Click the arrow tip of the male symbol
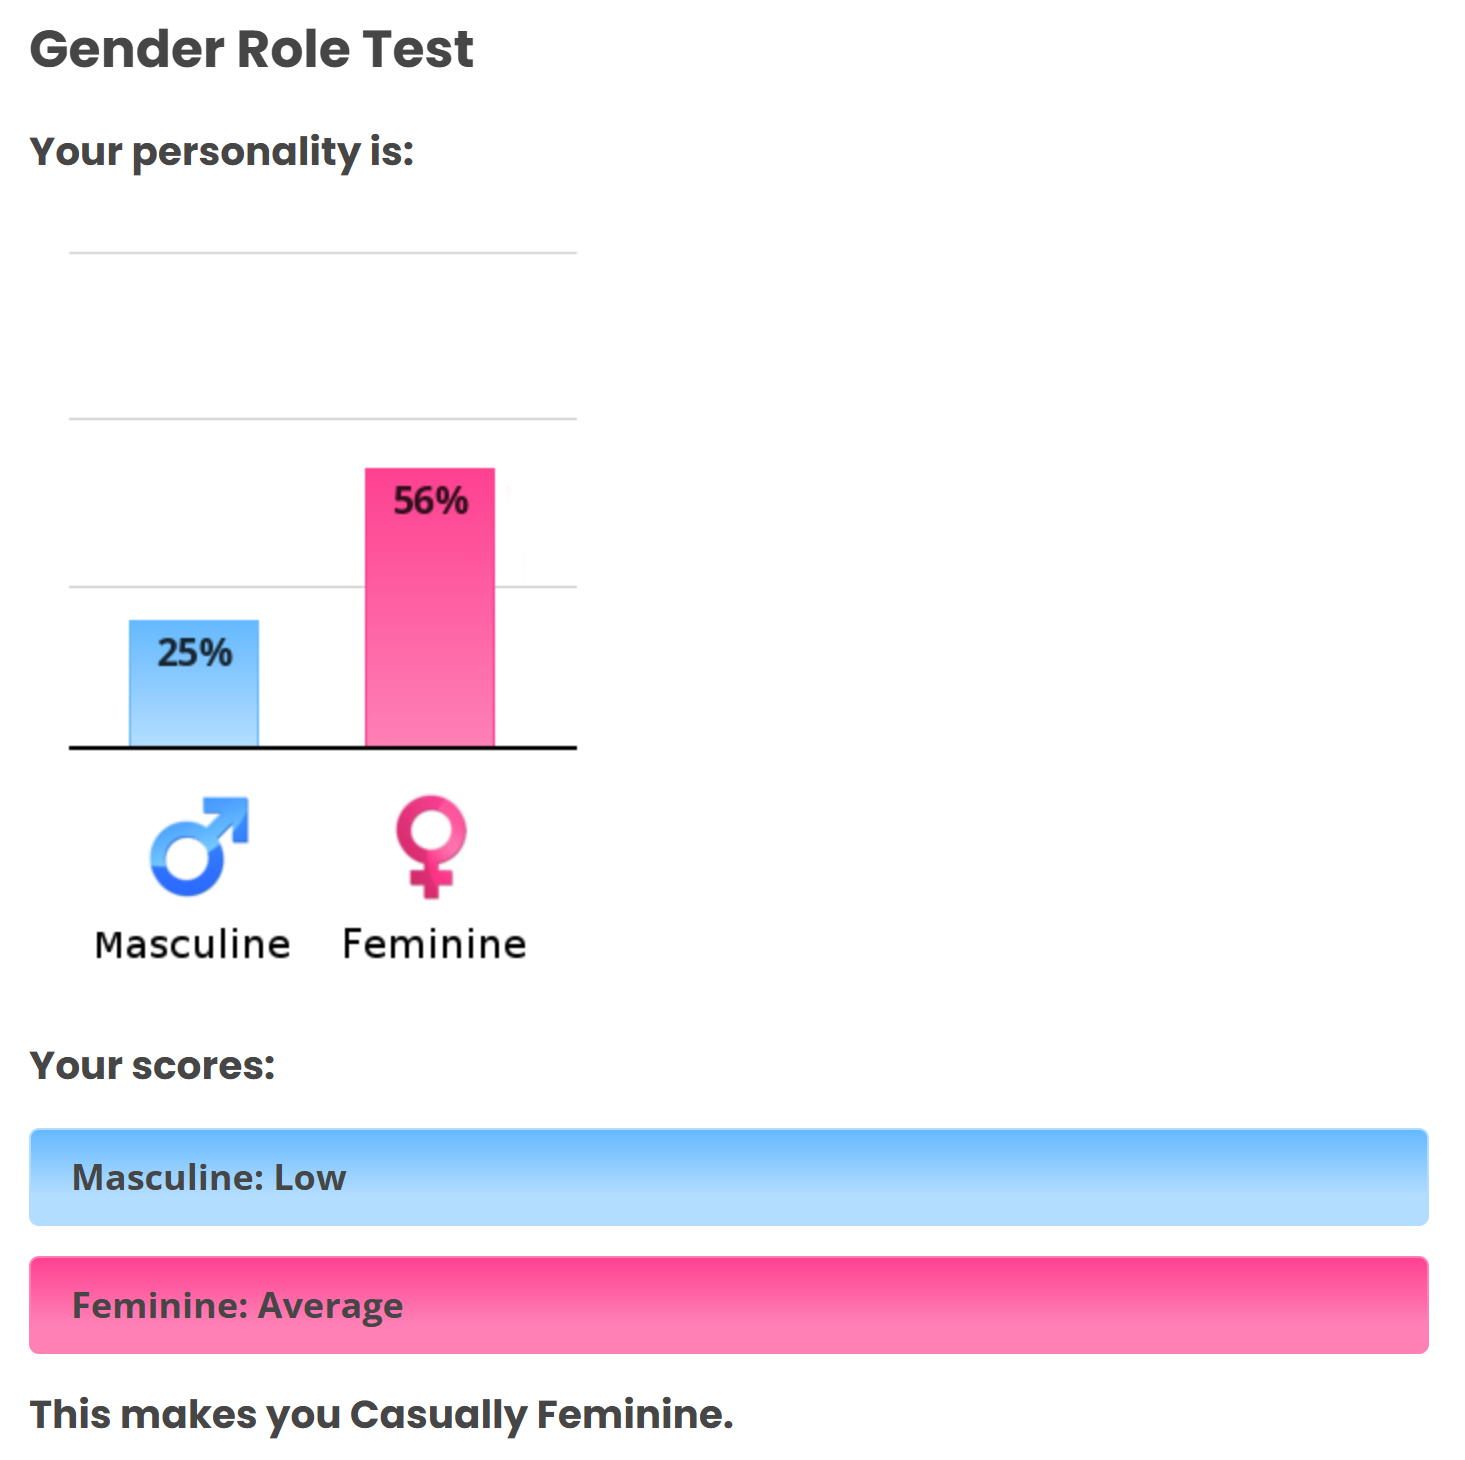The width and height of the screenshot is (1465, 1460). (x=237, y=808)
